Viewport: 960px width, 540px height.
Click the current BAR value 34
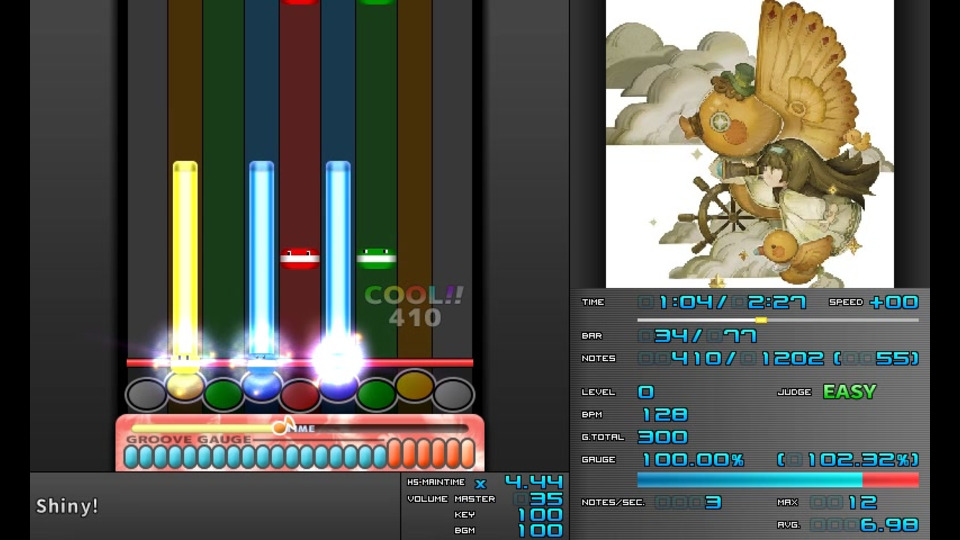(672, 336)
